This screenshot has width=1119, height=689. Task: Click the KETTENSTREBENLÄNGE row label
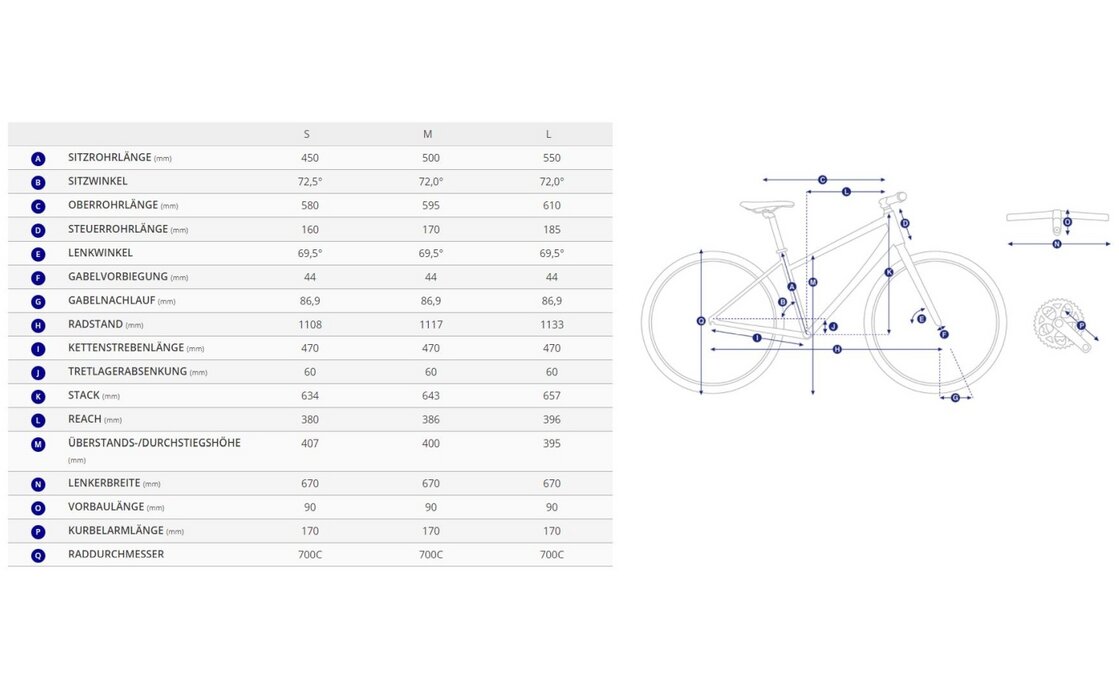126,348
